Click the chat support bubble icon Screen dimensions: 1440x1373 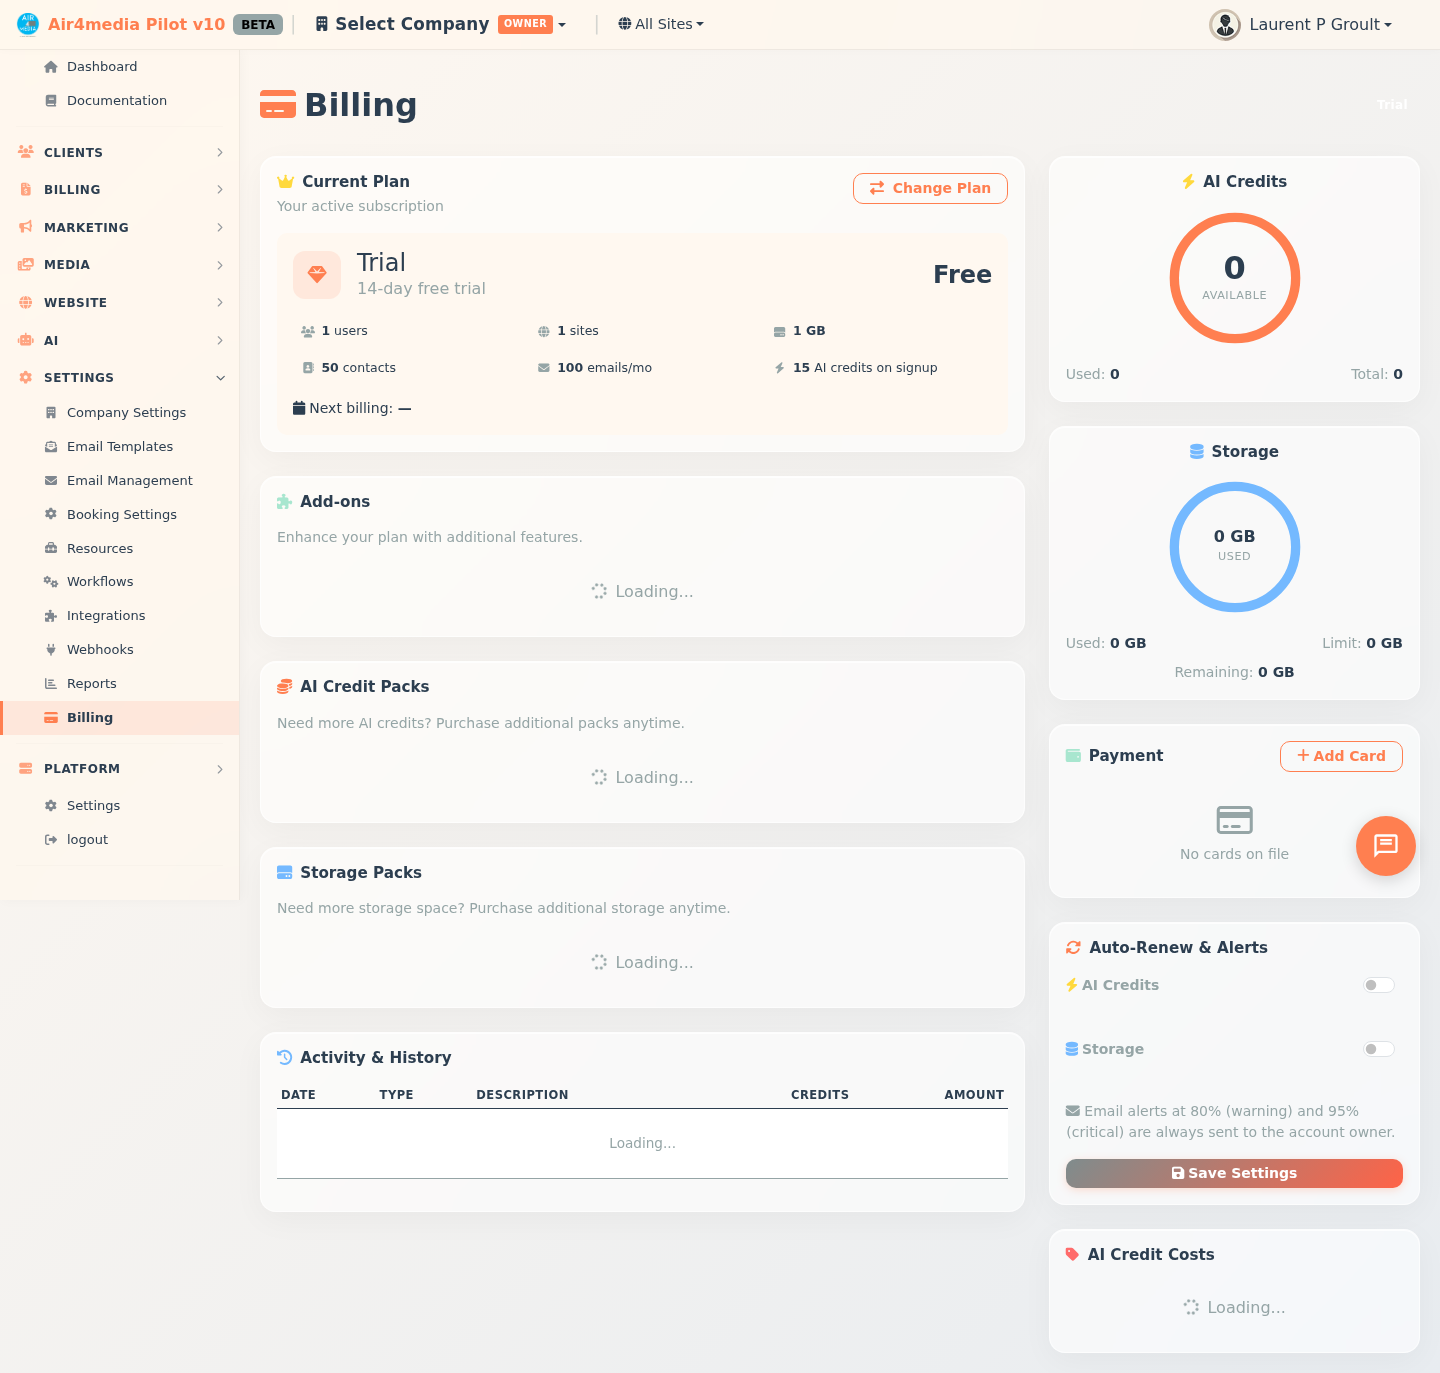point(1385,846)
